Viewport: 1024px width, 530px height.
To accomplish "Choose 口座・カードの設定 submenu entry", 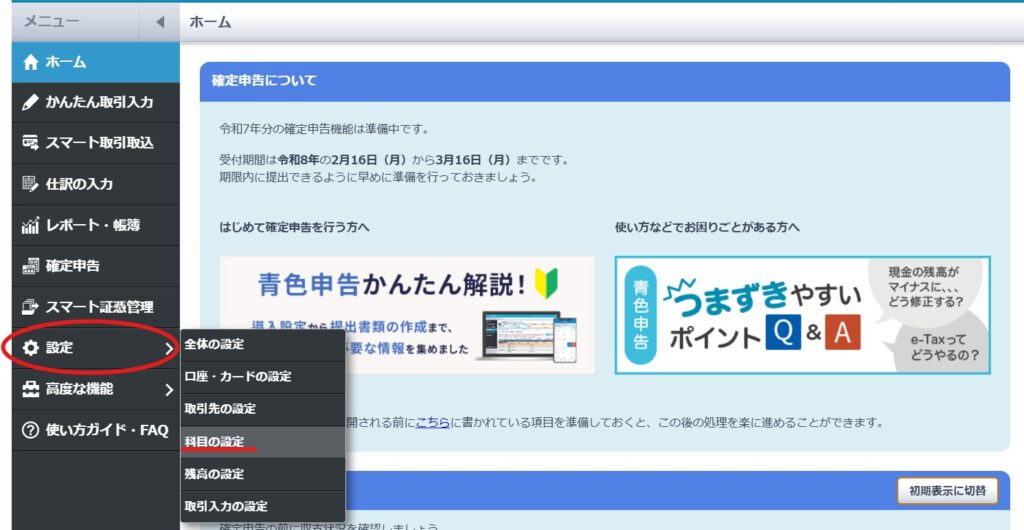I will click(238, 376).
